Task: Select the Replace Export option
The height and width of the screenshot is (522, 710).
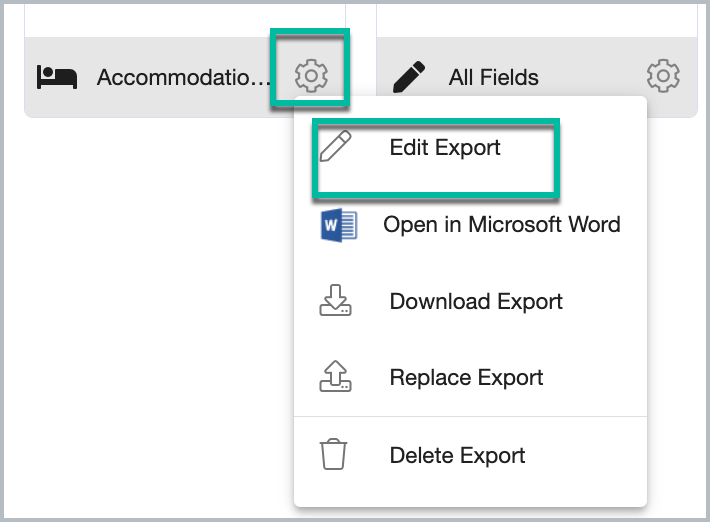Action: point(466,378)
